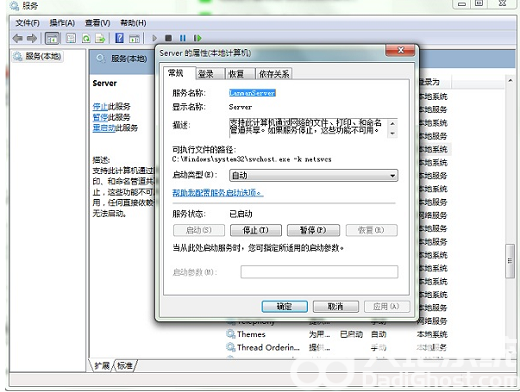Open the 启动类型 dropdown
The height and width of the screenshot is (392, 520).
pyautogui.click(x=313, y=175)
